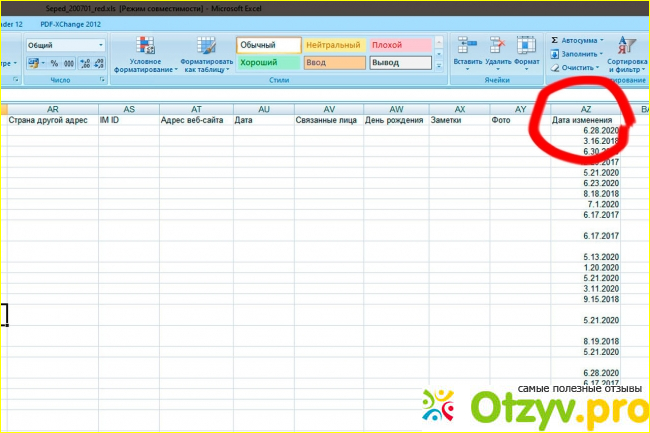Open Сортировка и фильтр tool
The image size is (650, 433).
point(626,52)
